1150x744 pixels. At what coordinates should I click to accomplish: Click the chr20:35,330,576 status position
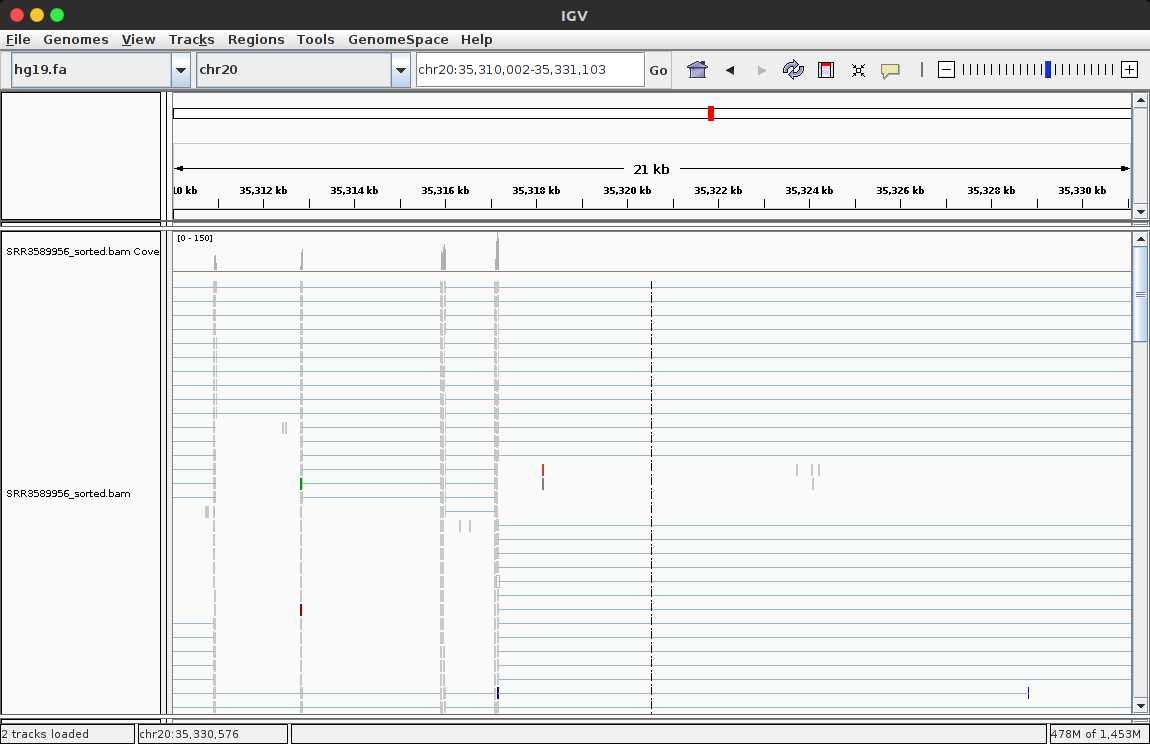[x=188, y=734]
